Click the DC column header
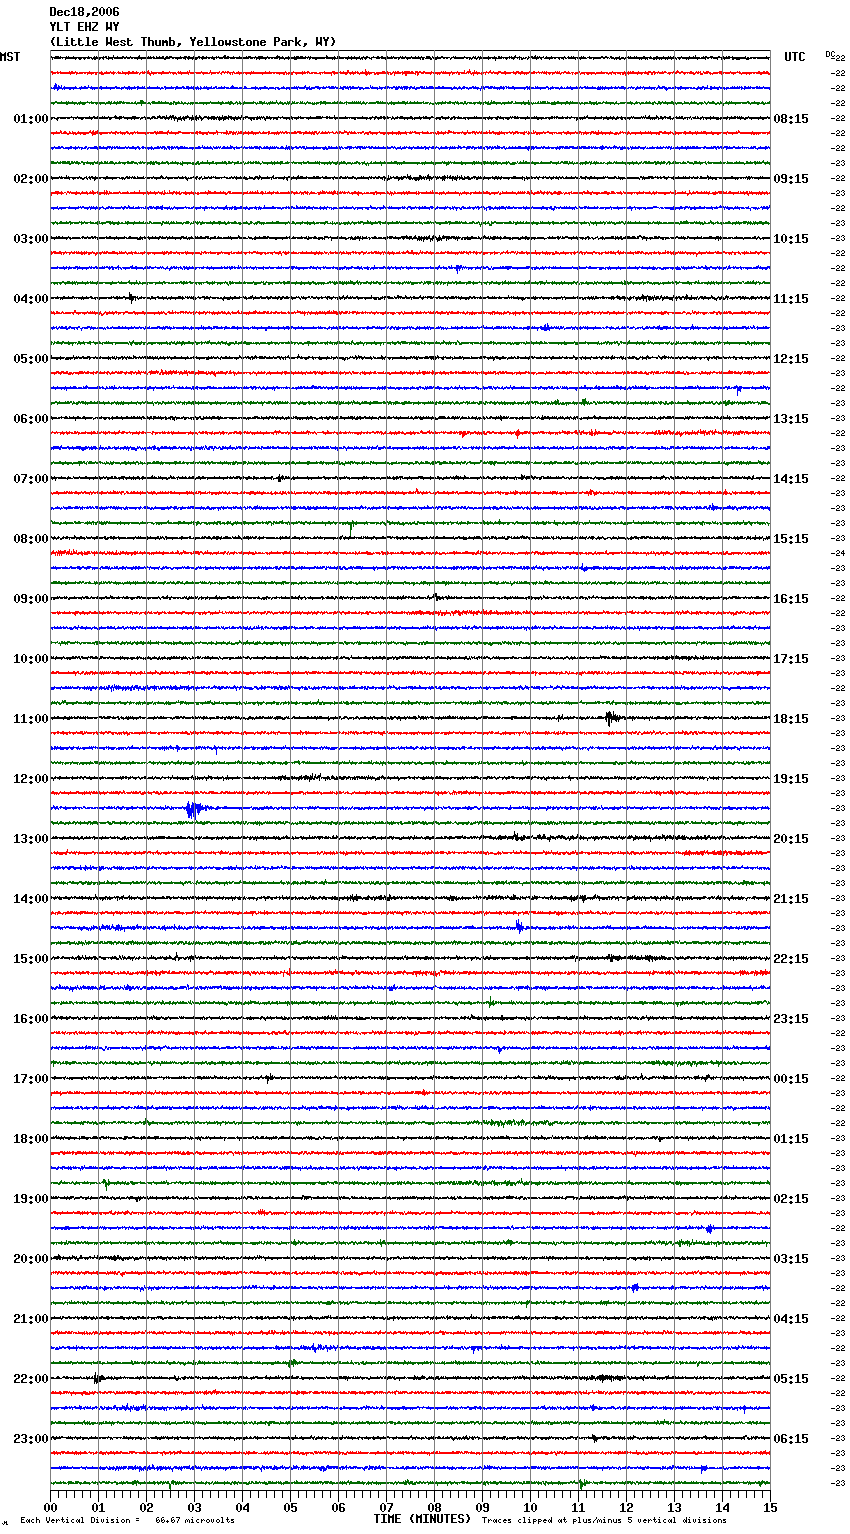The image size is (850, 1534). pos(830,54)
